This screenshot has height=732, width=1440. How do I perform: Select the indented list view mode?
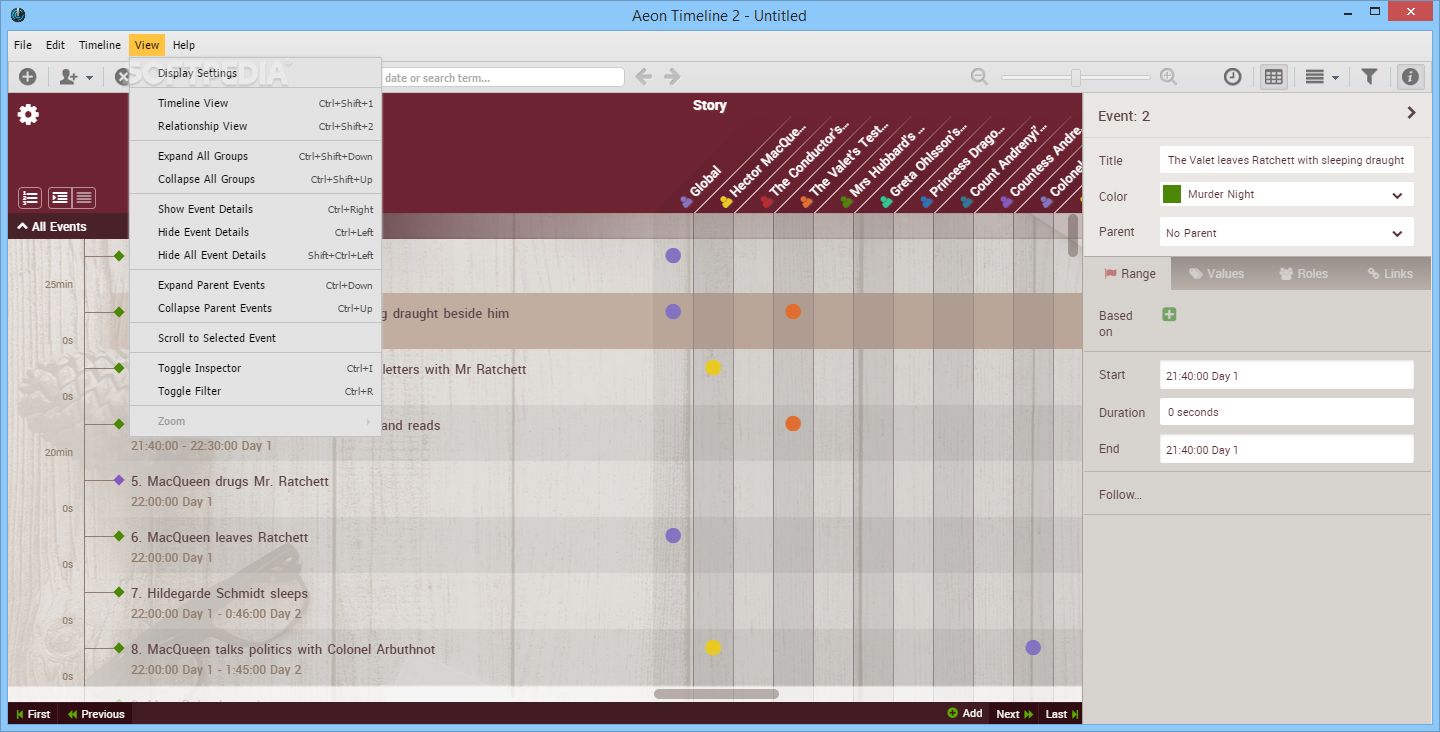tap(60, 198)
